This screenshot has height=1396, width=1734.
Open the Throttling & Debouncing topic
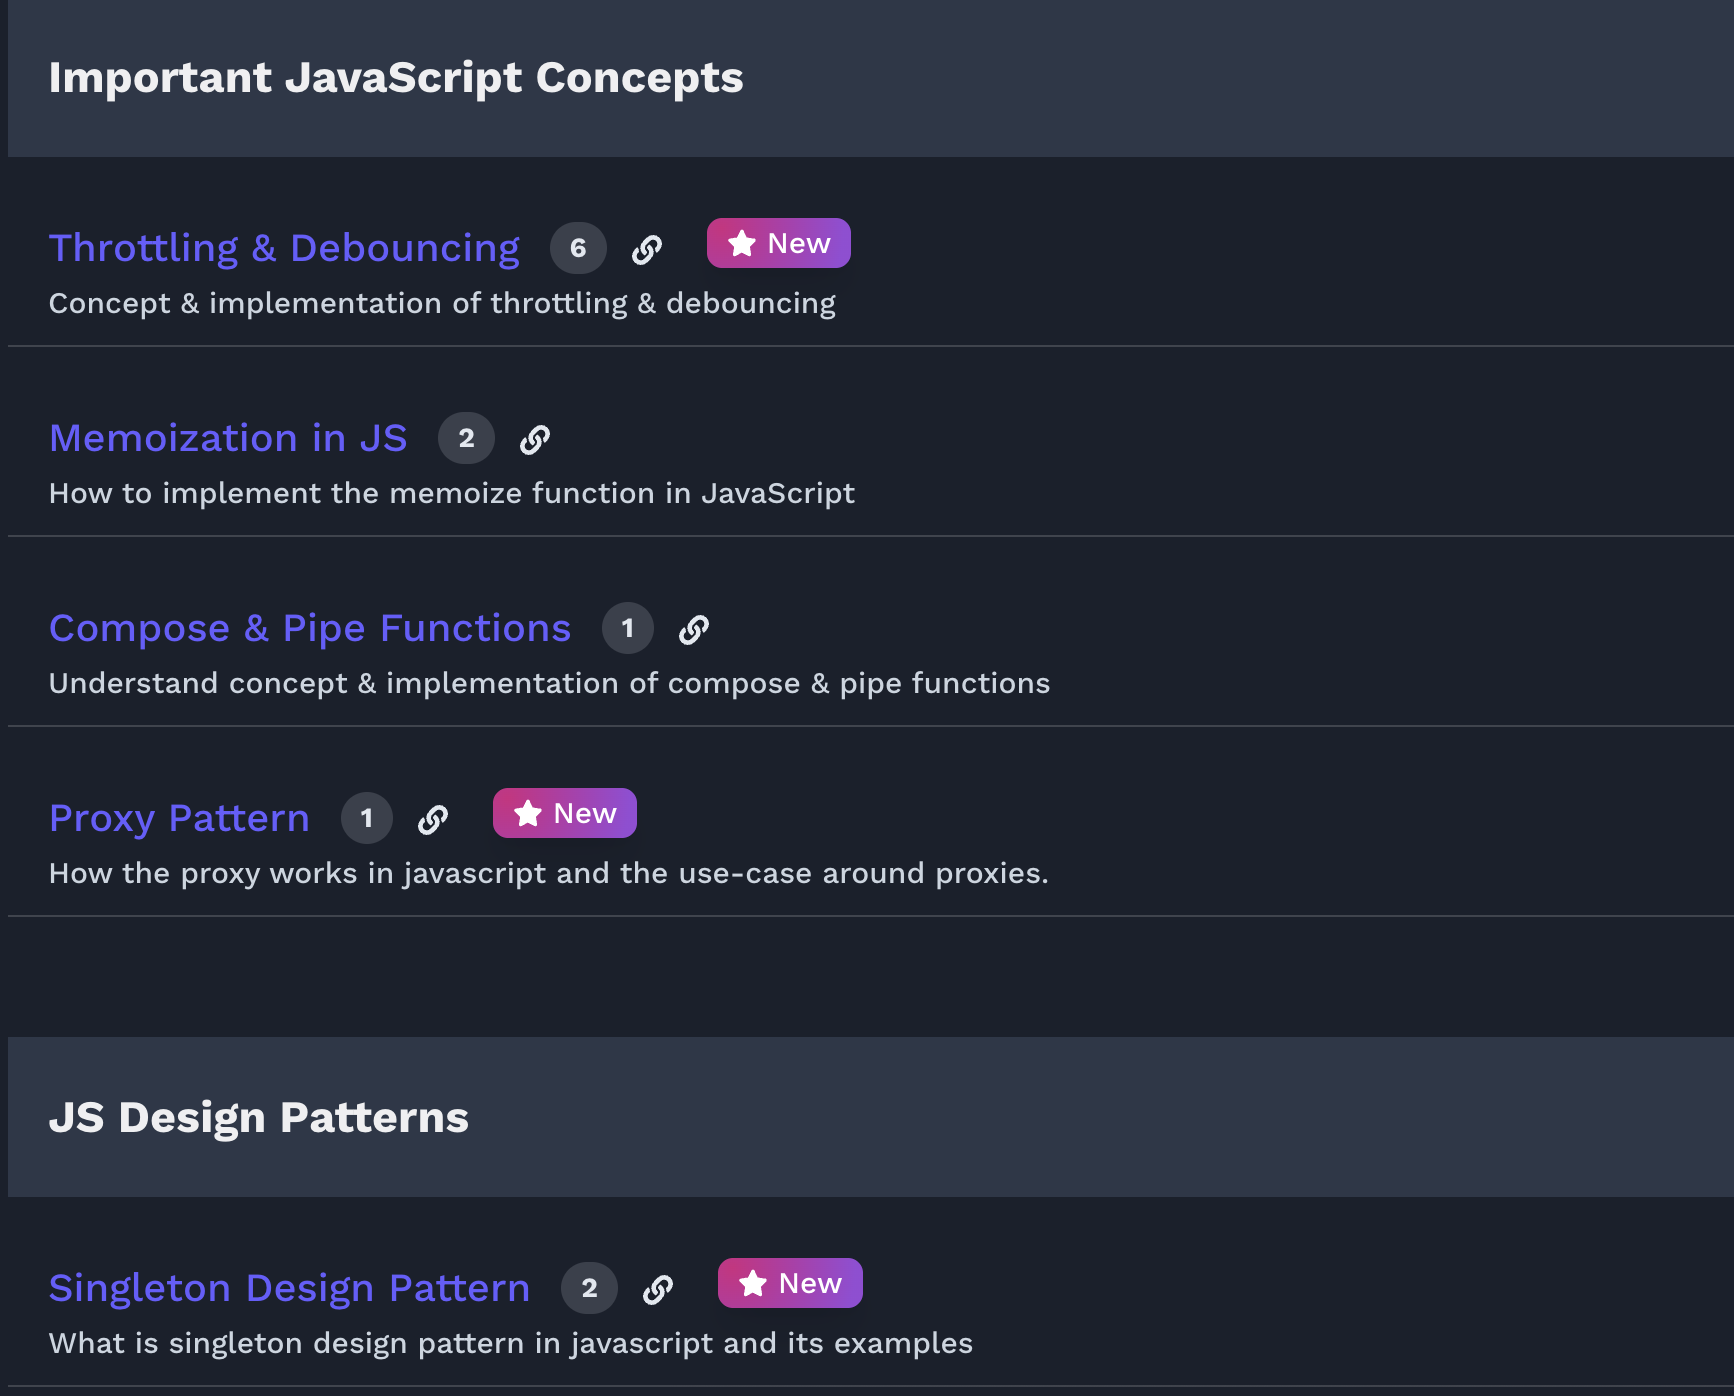click(284, 248)
